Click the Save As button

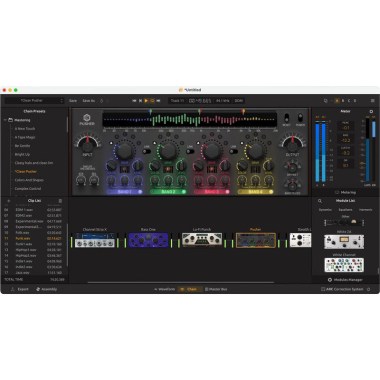pyautogui.click(x=89, y=101)
